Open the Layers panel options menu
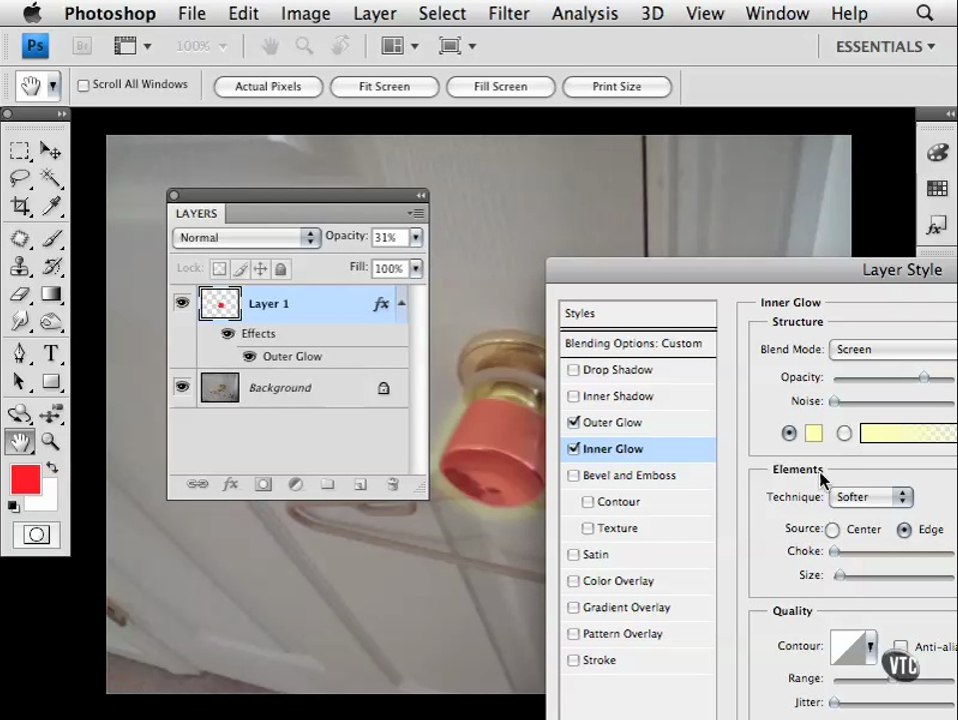Viewport: 958px width, 720px height. (416, 213)
